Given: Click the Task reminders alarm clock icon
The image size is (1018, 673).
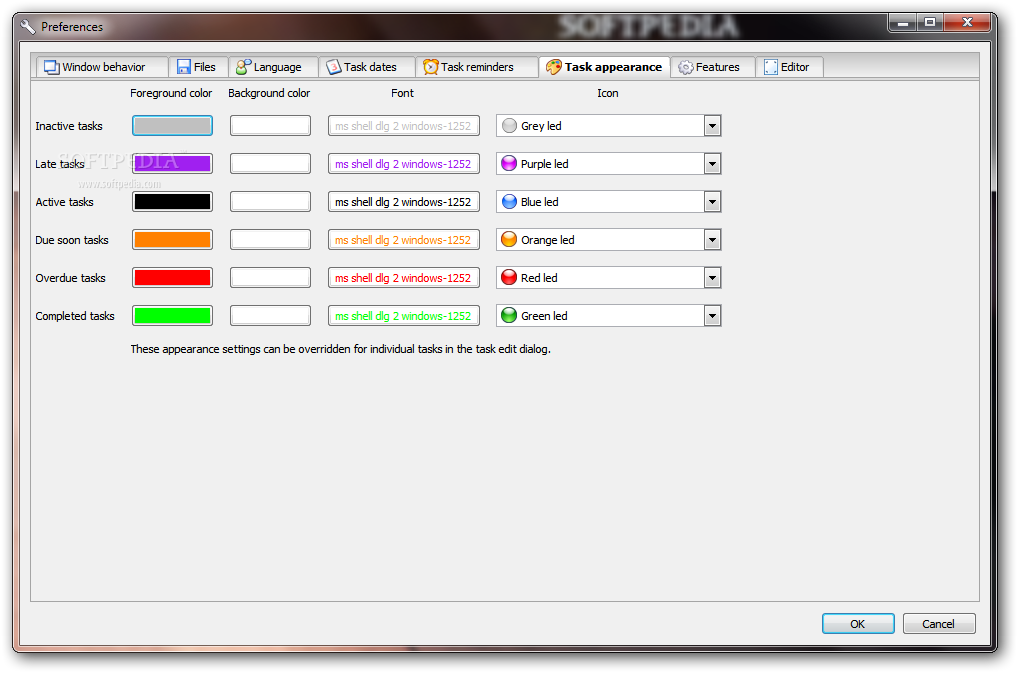Looking at the screenshot, I should click(431, 67).
